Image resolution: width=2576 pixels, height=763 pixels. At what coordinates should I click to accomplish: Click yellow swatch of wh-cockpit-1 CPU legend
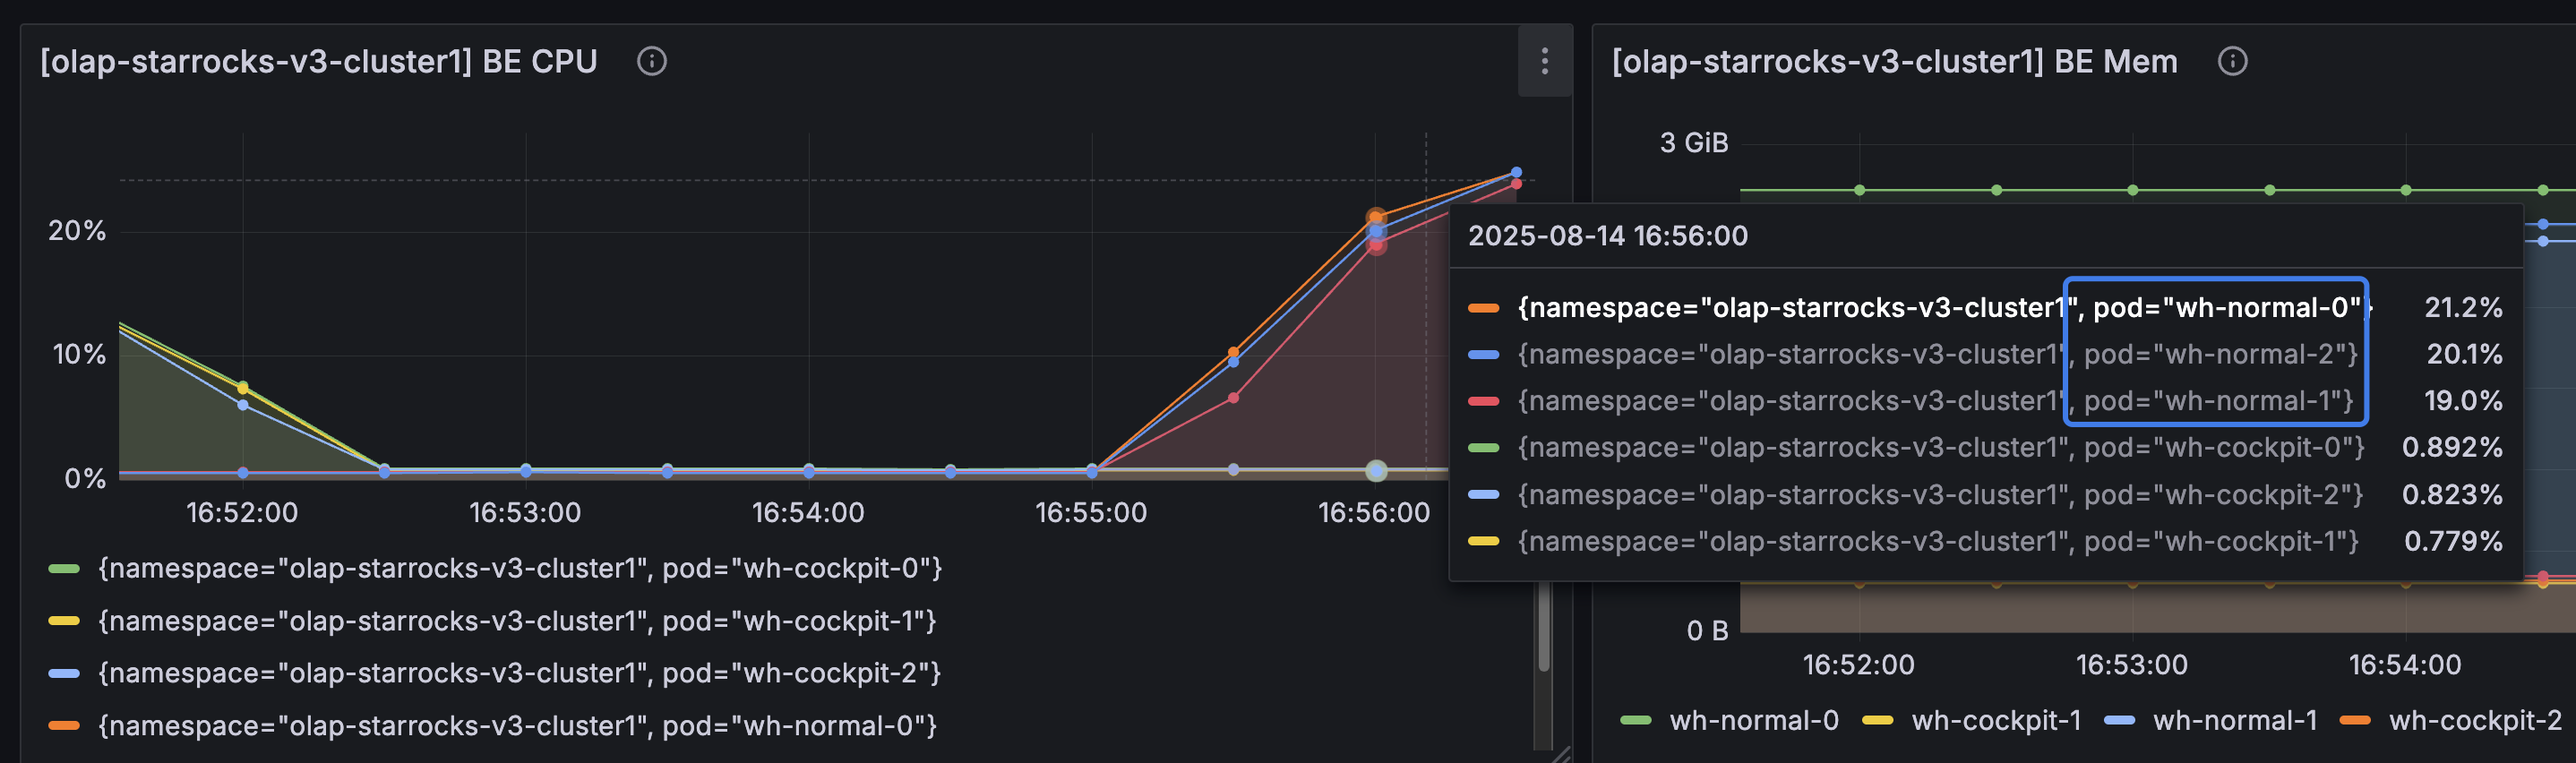64,621
